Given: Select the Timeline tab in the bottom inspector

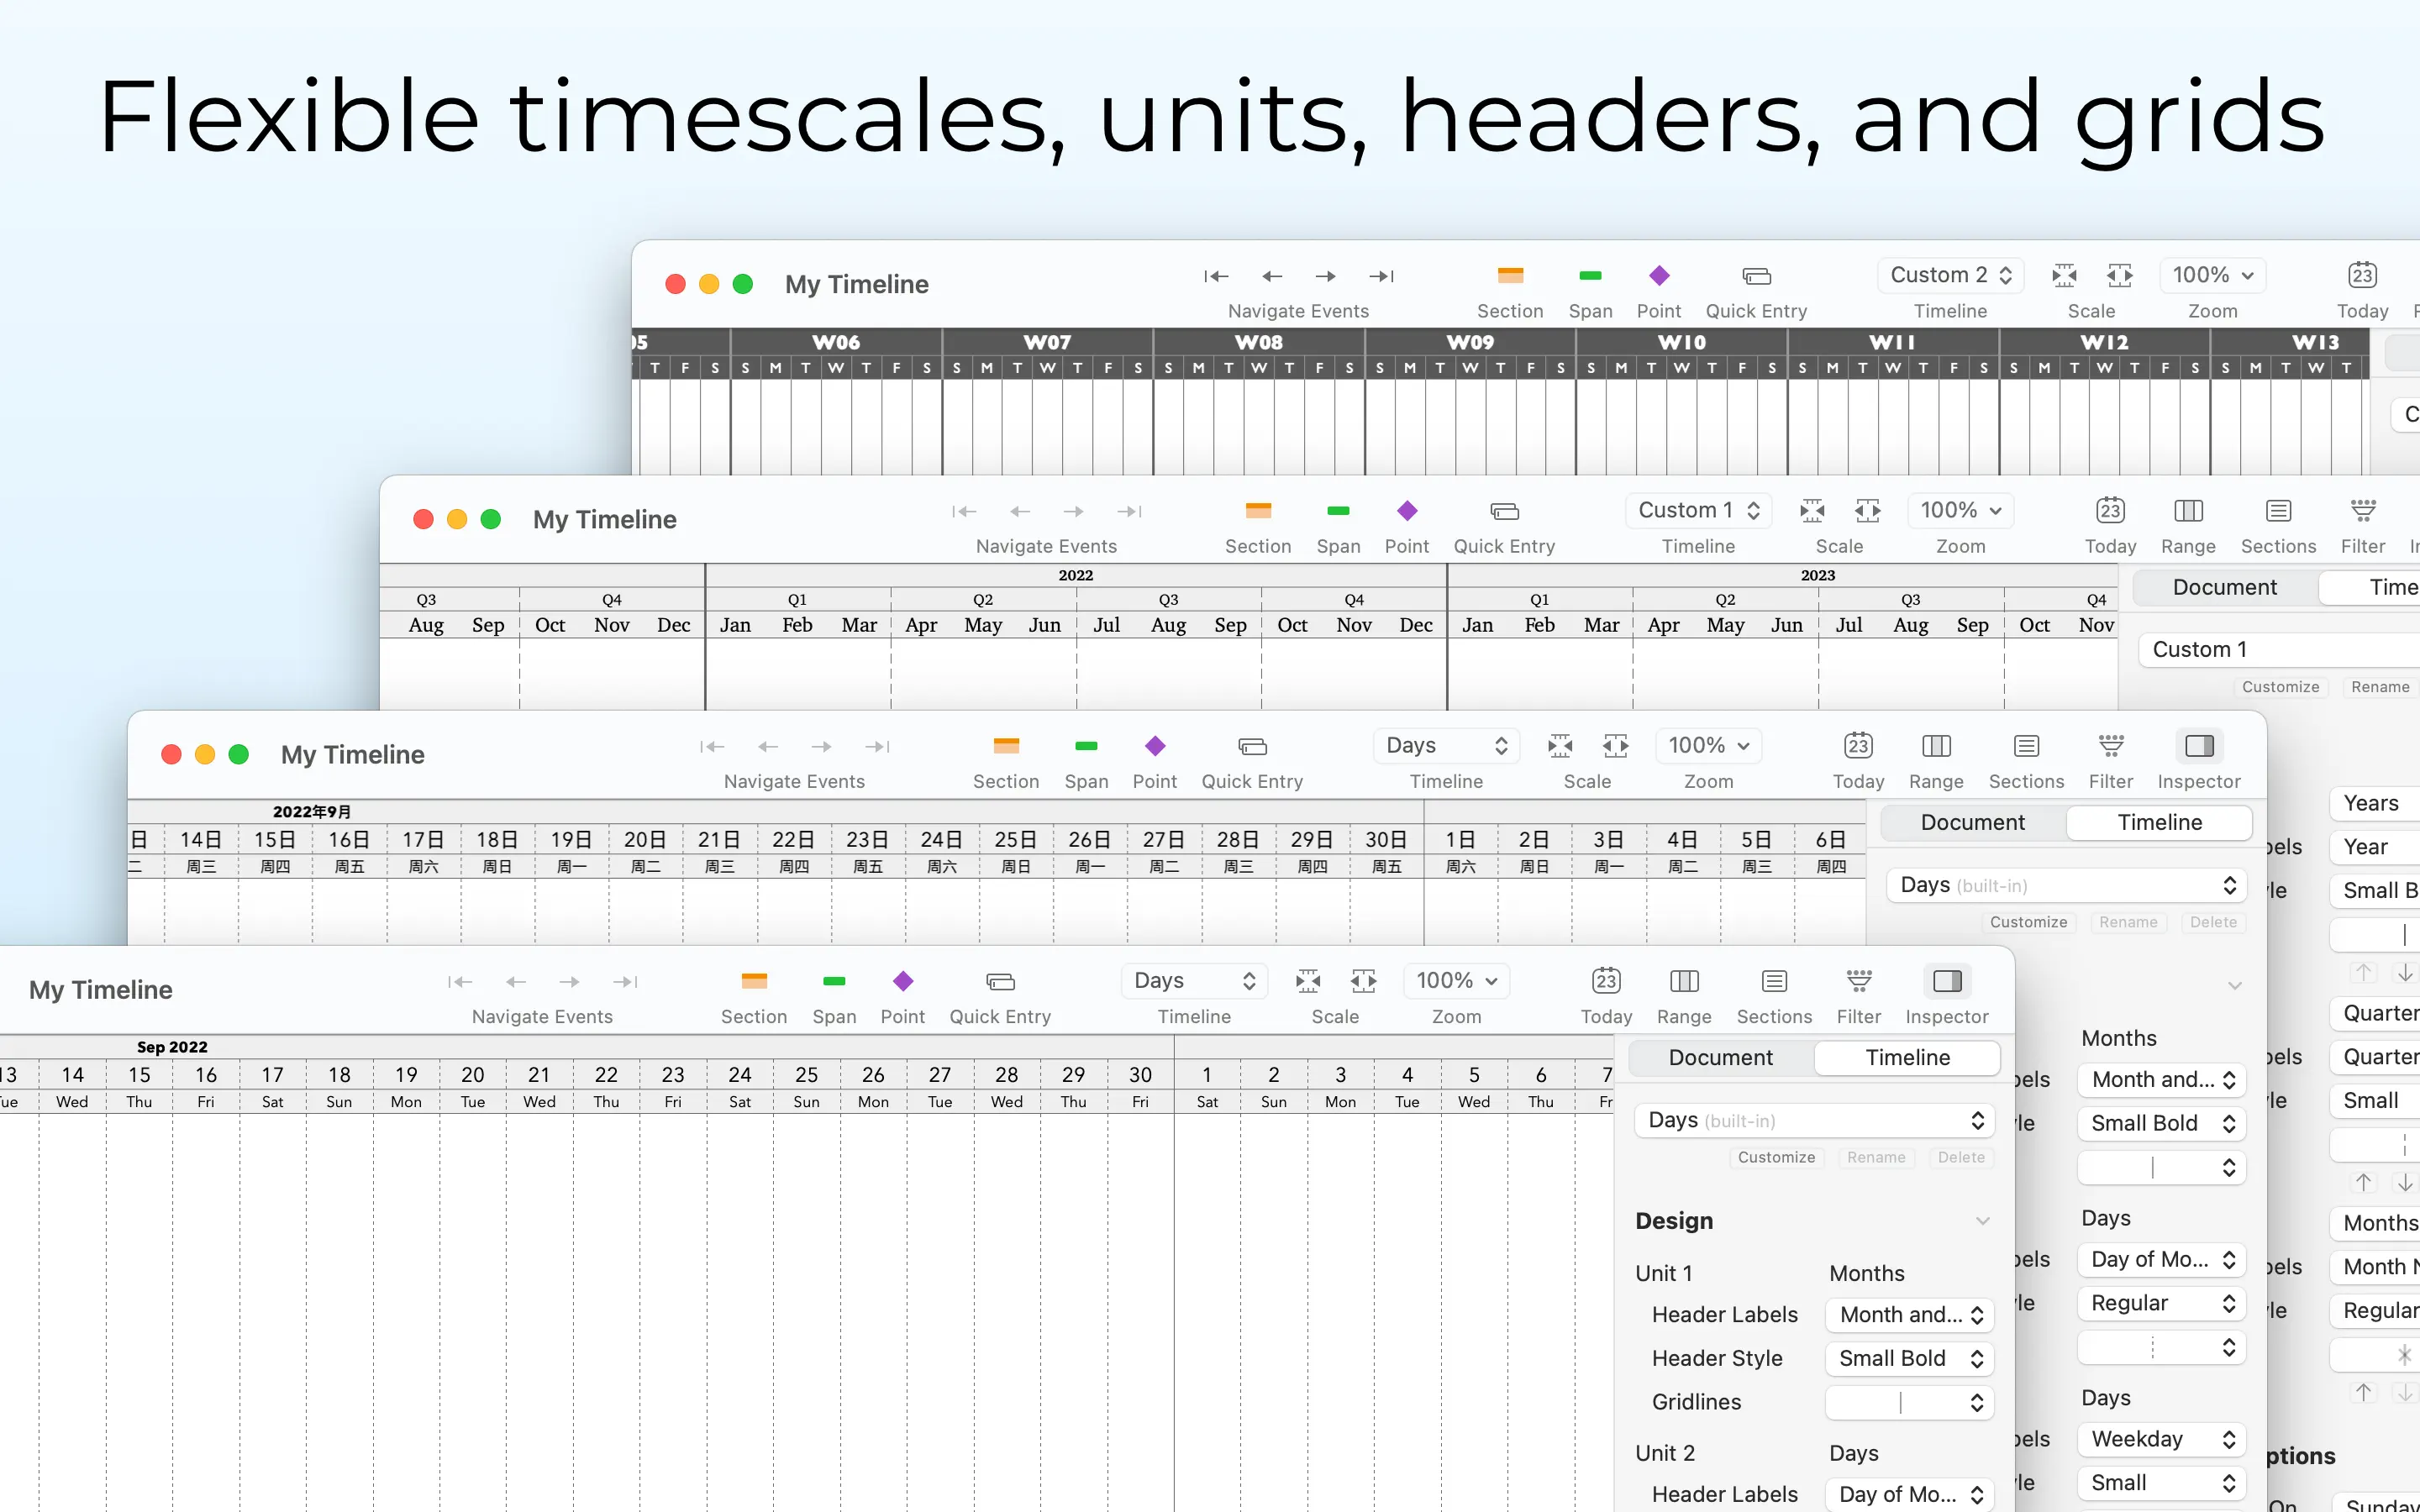Looking at the screenshot, I should [1907, 1057].
